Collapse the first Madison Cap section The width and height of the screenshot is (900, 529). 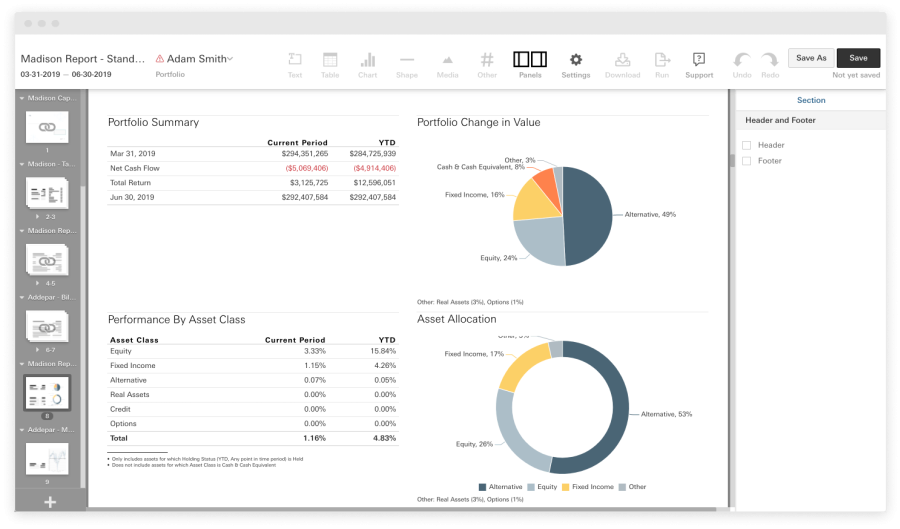coord(22,99)
